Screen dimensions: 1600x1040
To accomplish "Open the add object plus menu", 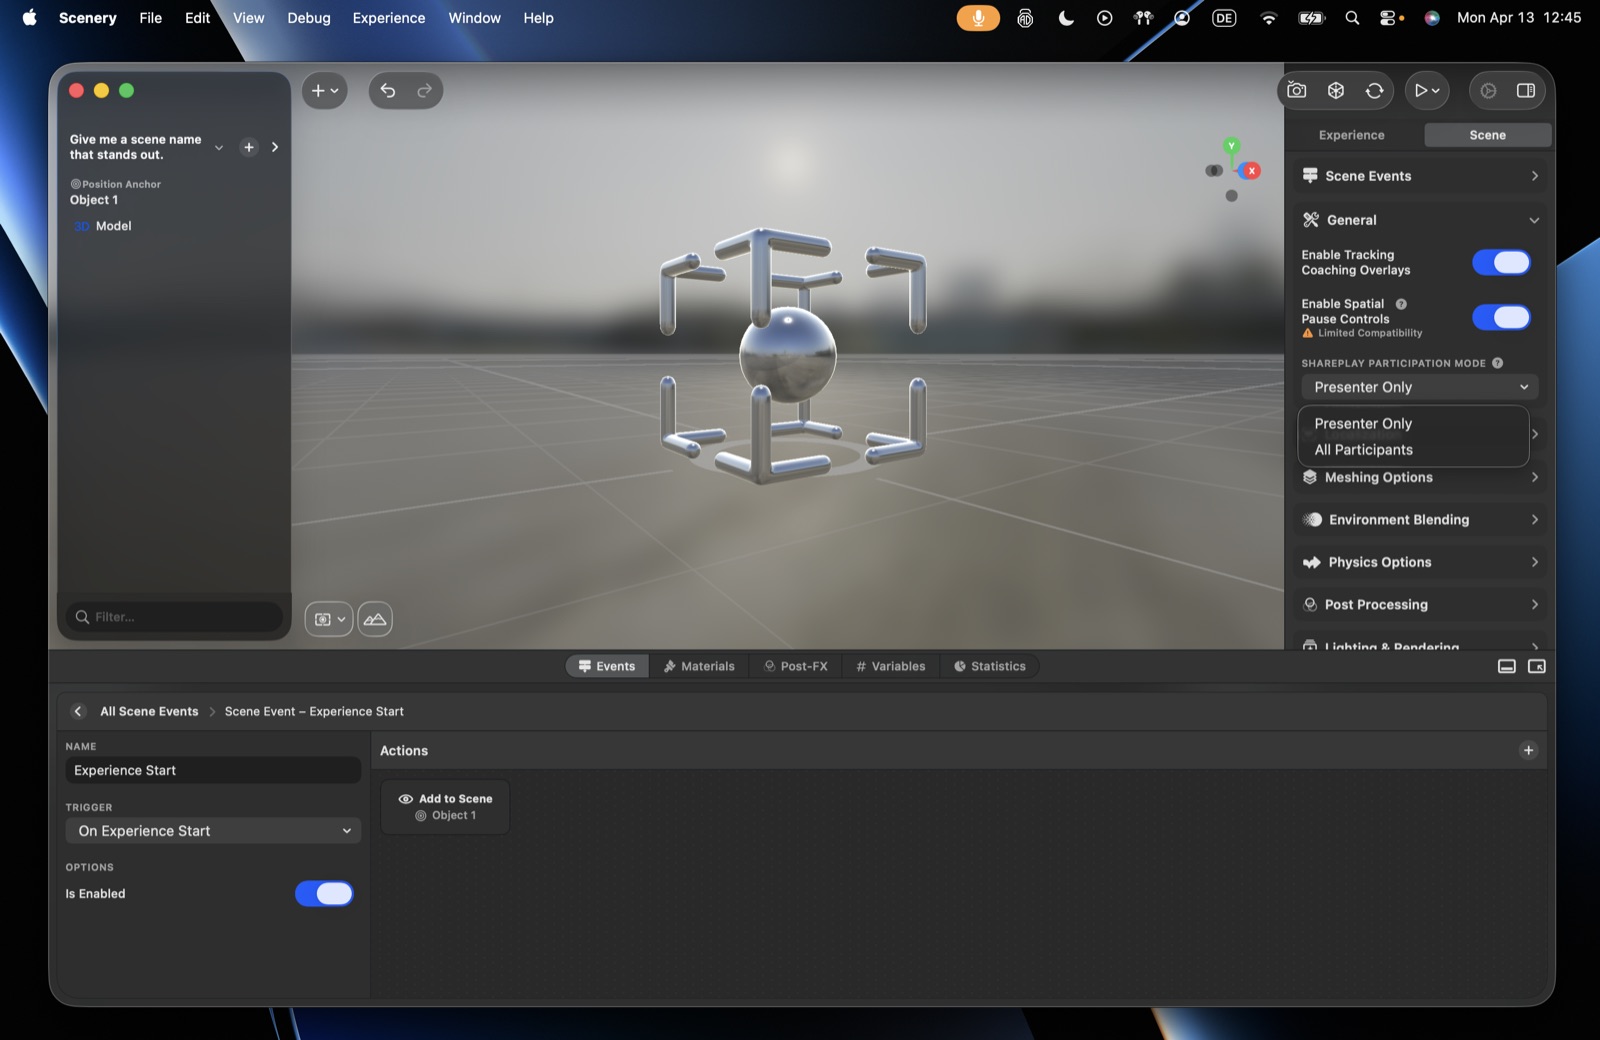I will click(x=325, y=90).
